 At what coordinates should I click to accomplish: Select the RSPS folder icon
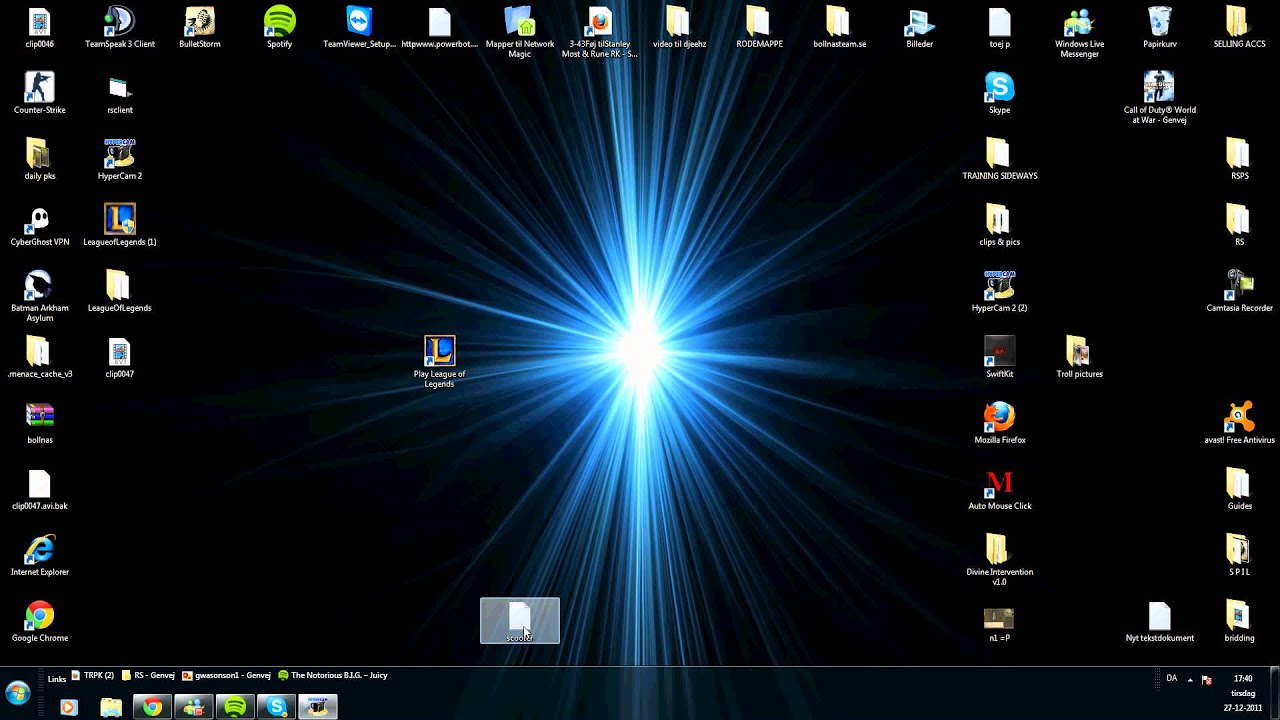(1240, 160)
